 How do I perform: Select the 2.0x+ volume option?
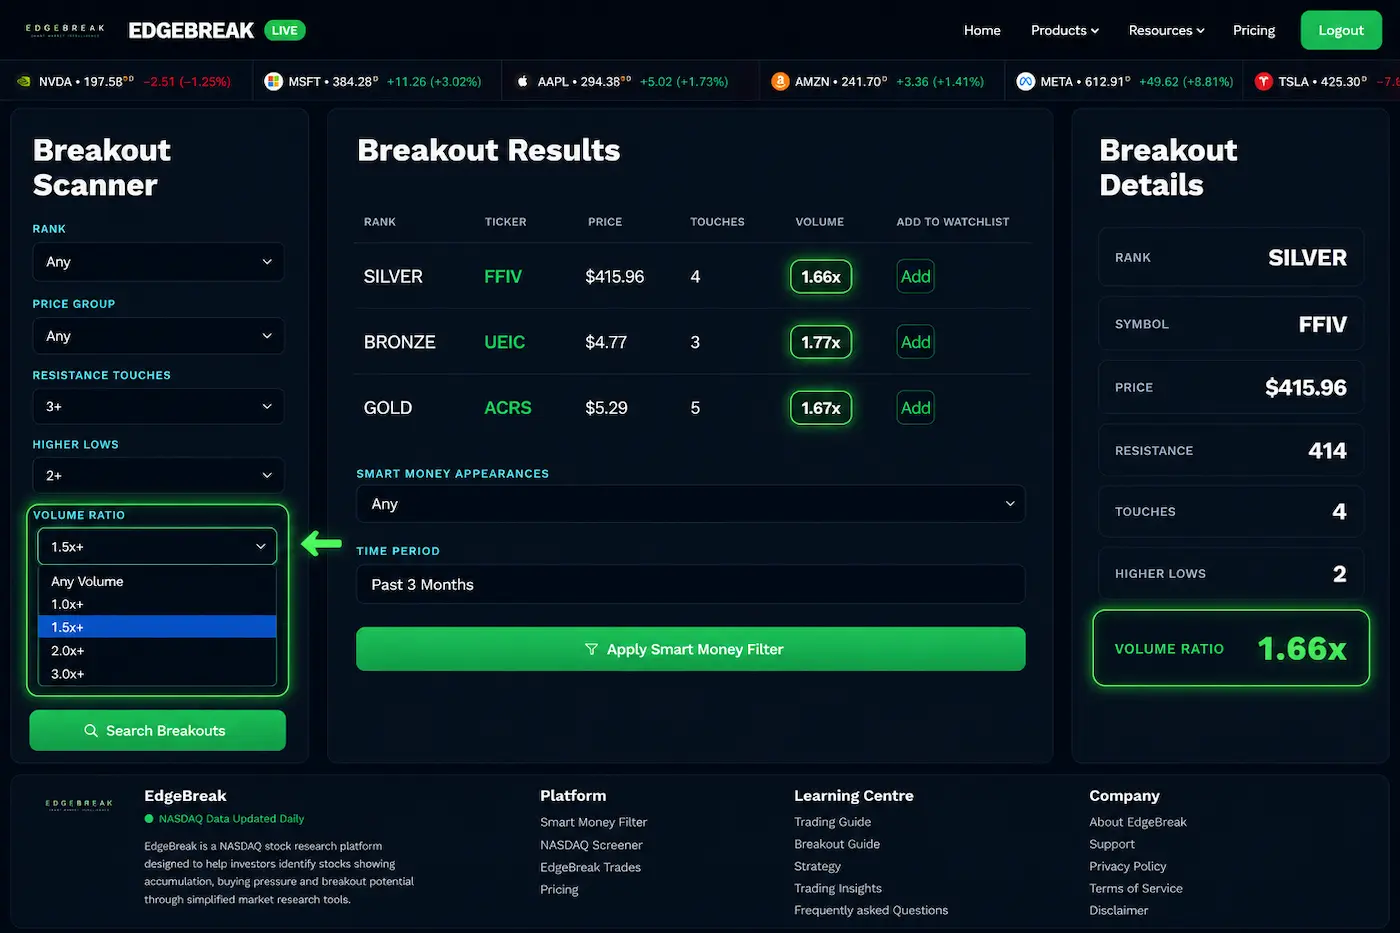[x=157, y=651]
